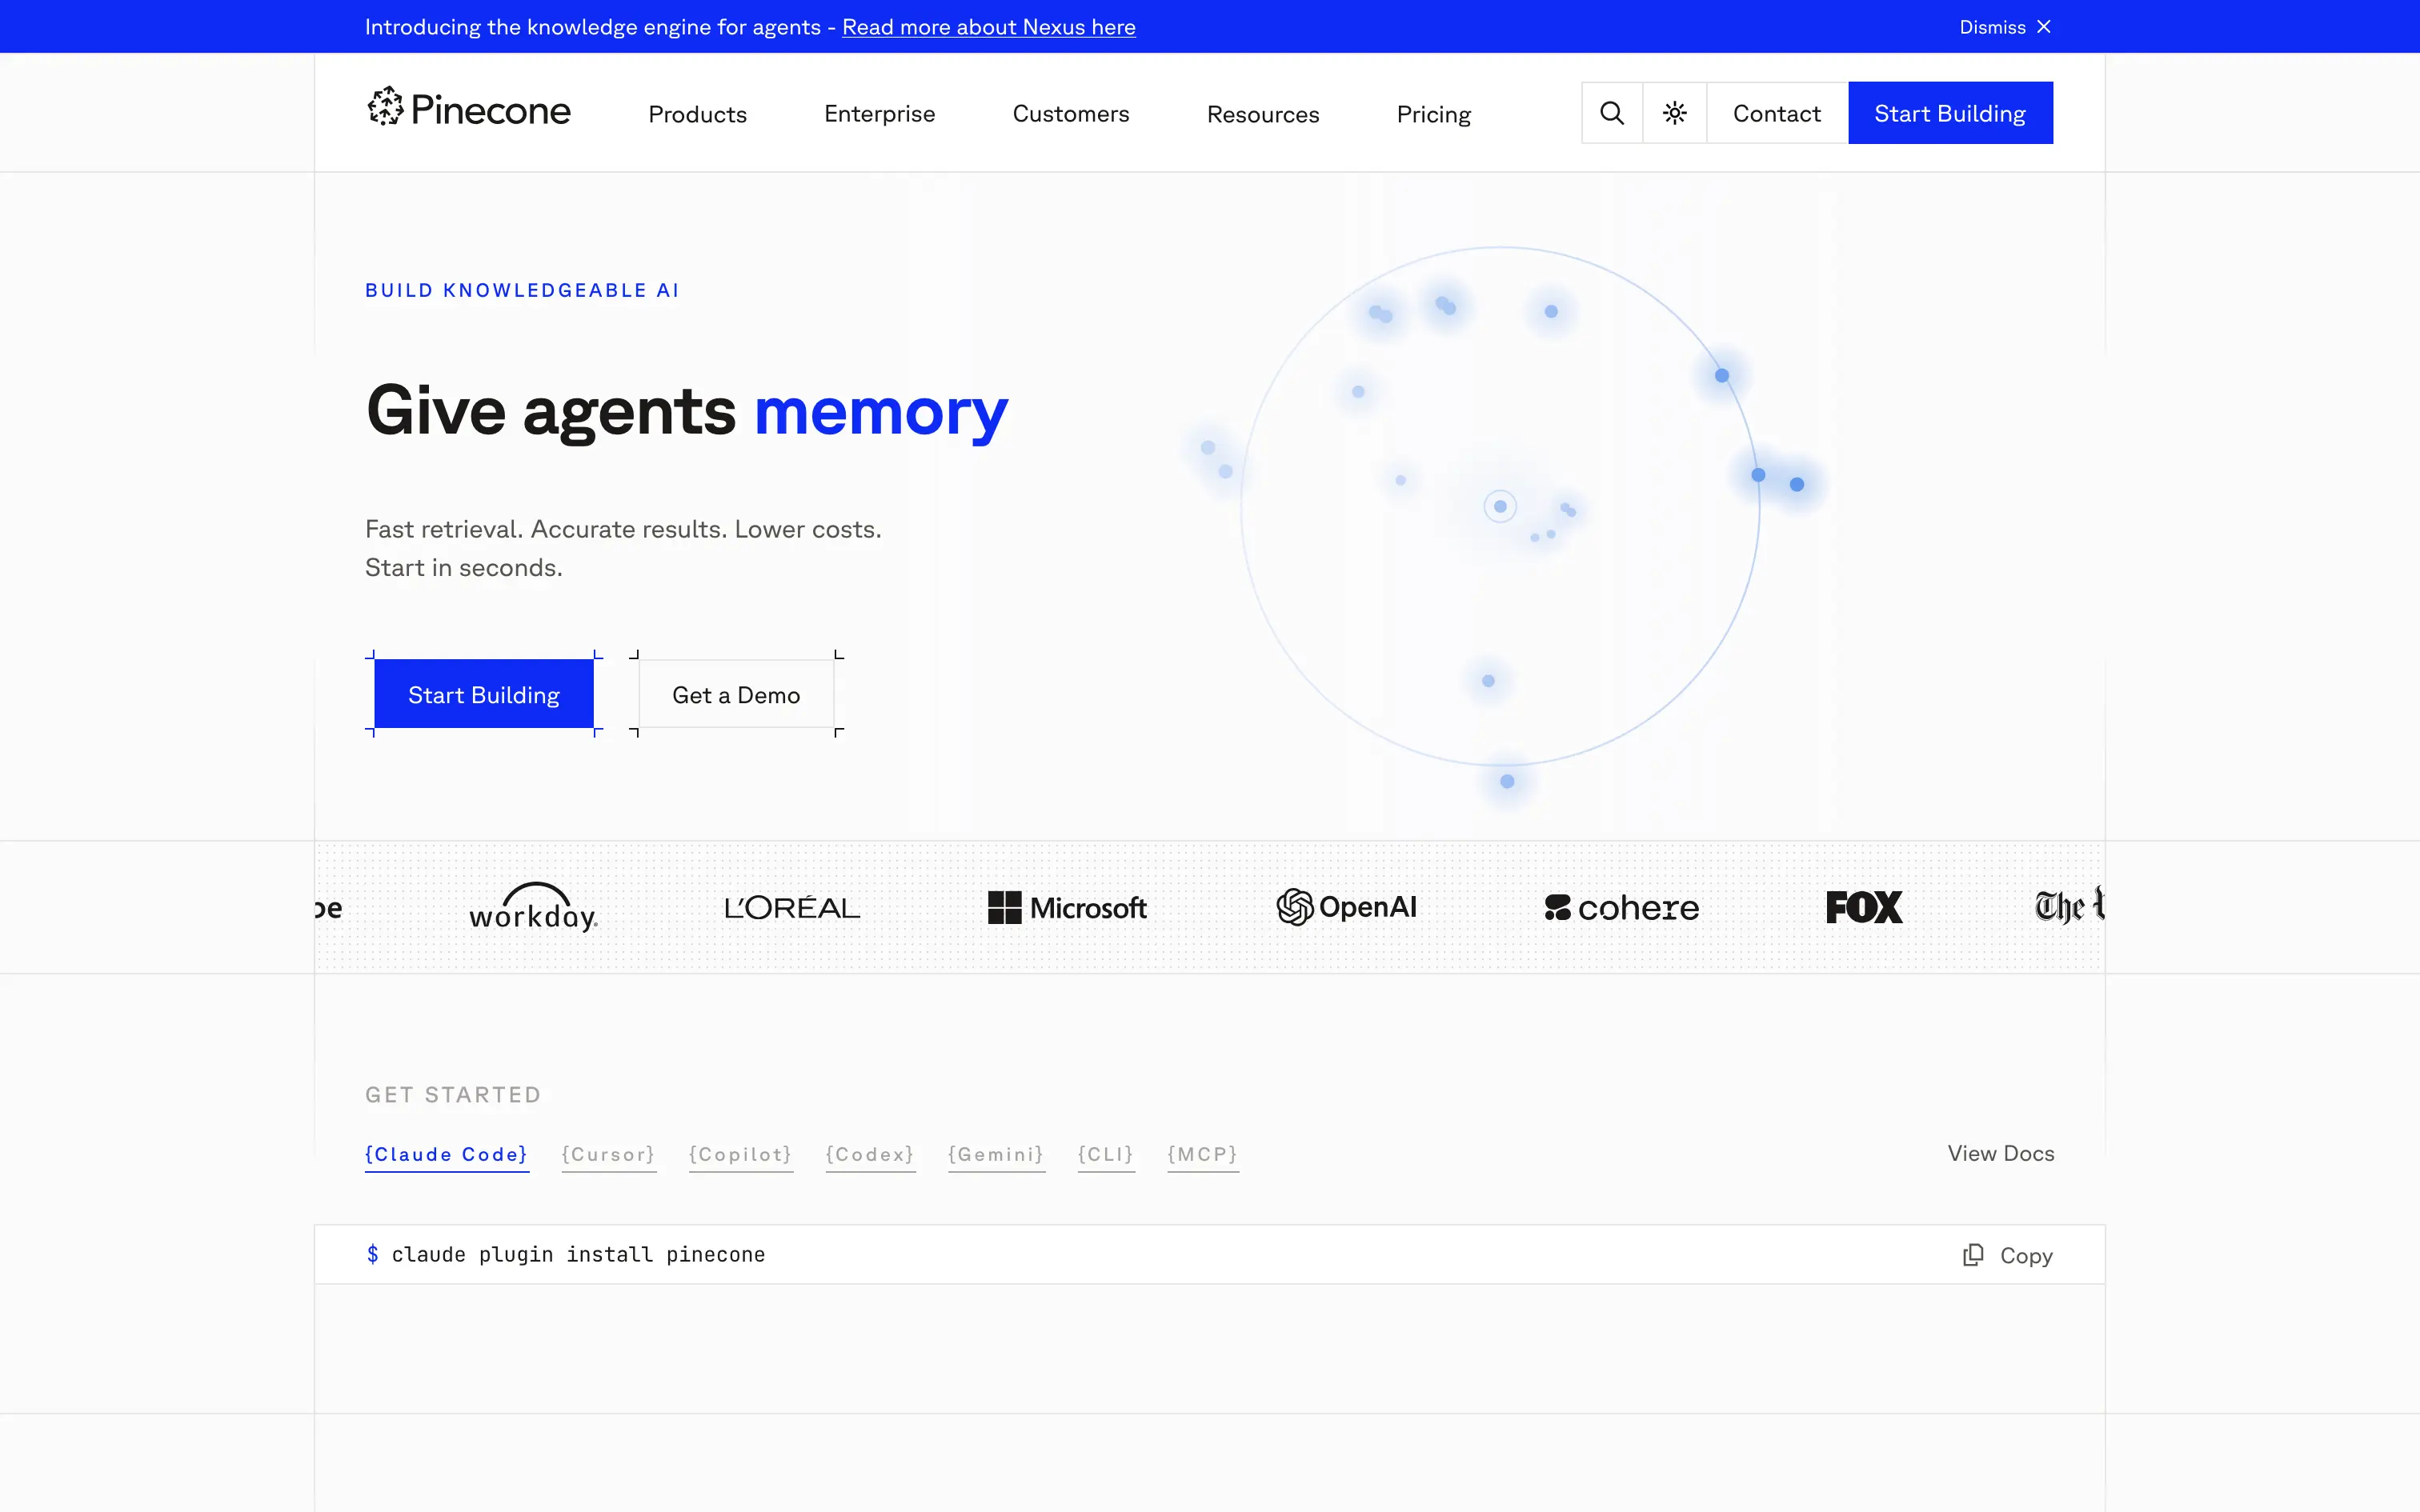Open the Products menu
Screen dimensions: 2420x1512
[697, 114]
